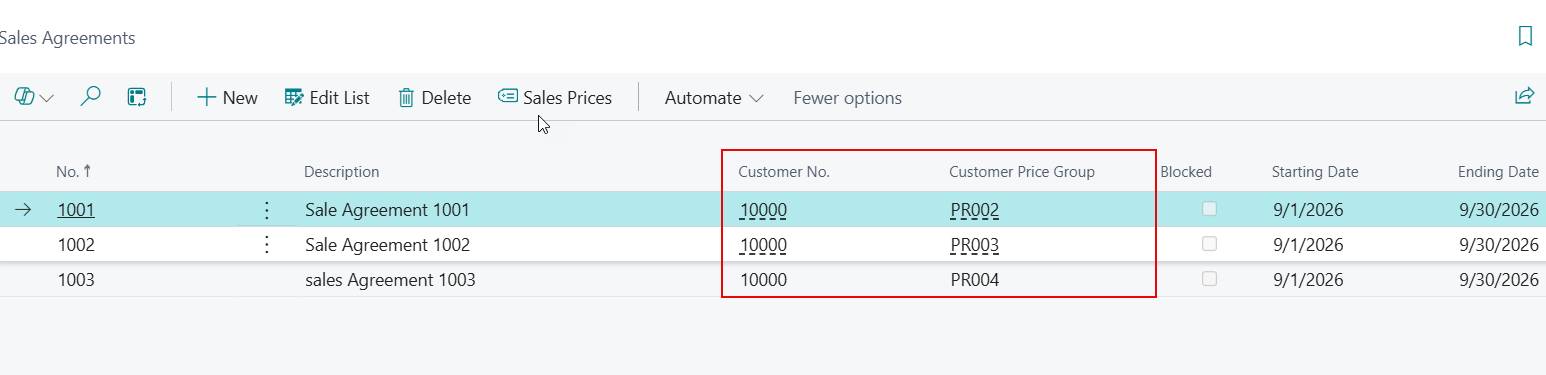Sort by No. column header
This screenshot has height=375, width=1546.
point(74,172)
